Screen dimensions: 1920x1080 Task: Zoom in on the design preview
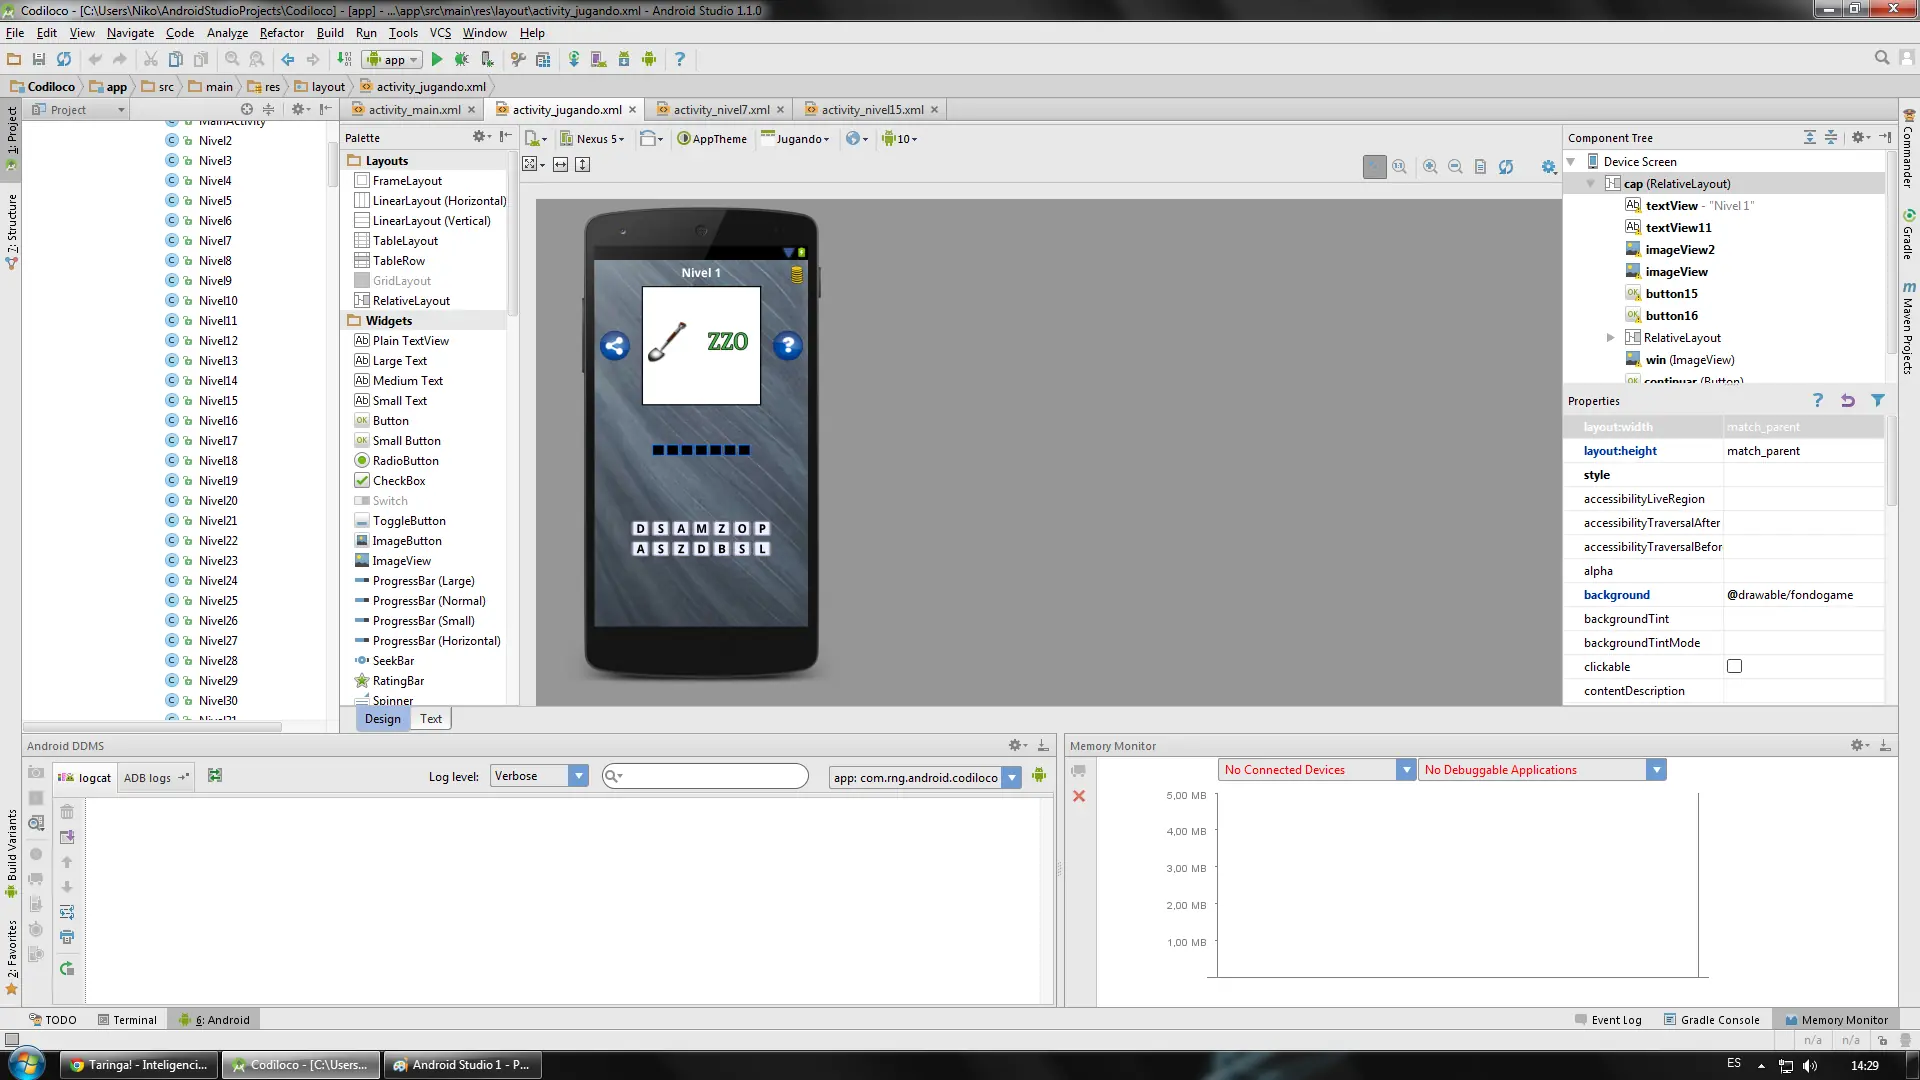click(x=1430, y=167)
